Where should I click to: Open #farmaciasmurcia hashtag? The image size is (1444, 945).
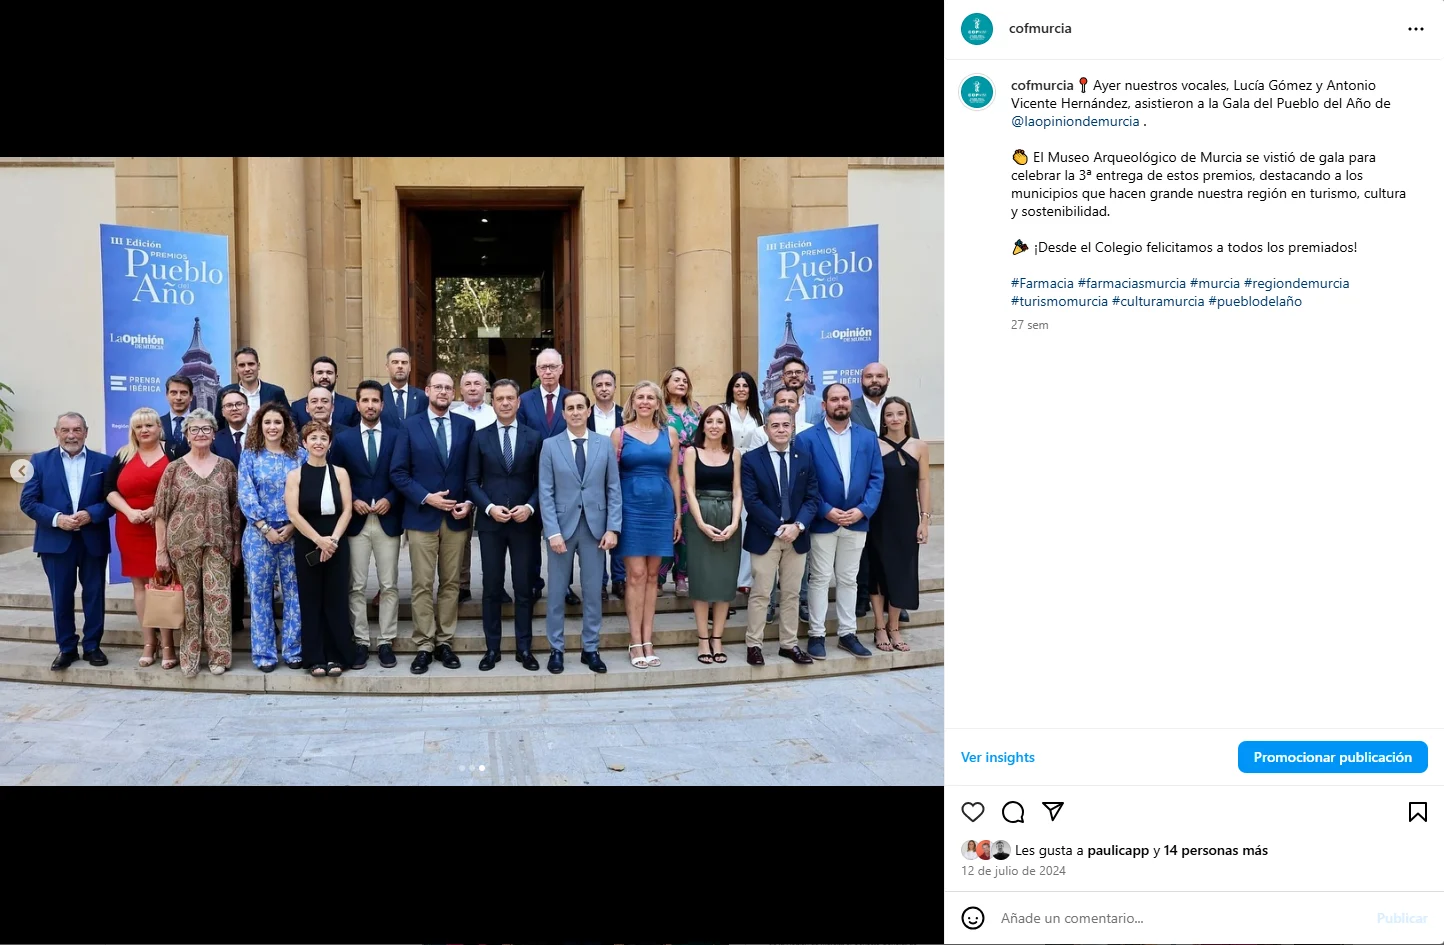tap(1132, 283)
